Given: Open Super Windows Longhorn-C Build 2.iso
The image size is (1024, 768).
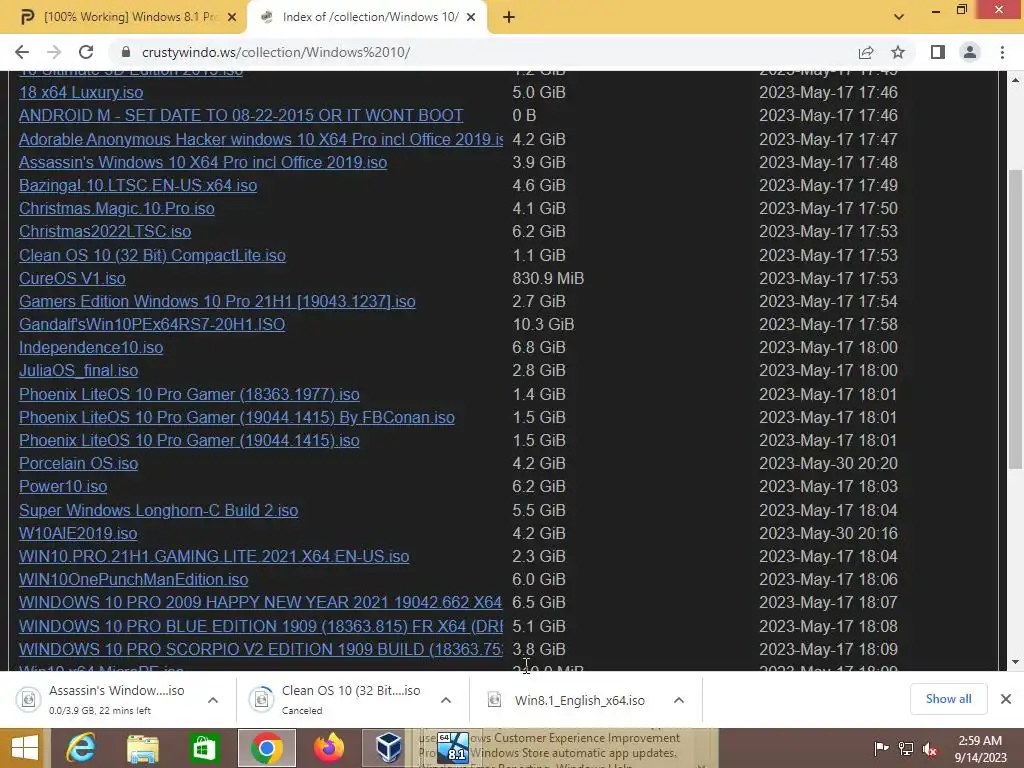Looking at the screenshot, I should [x=159, y=511].
